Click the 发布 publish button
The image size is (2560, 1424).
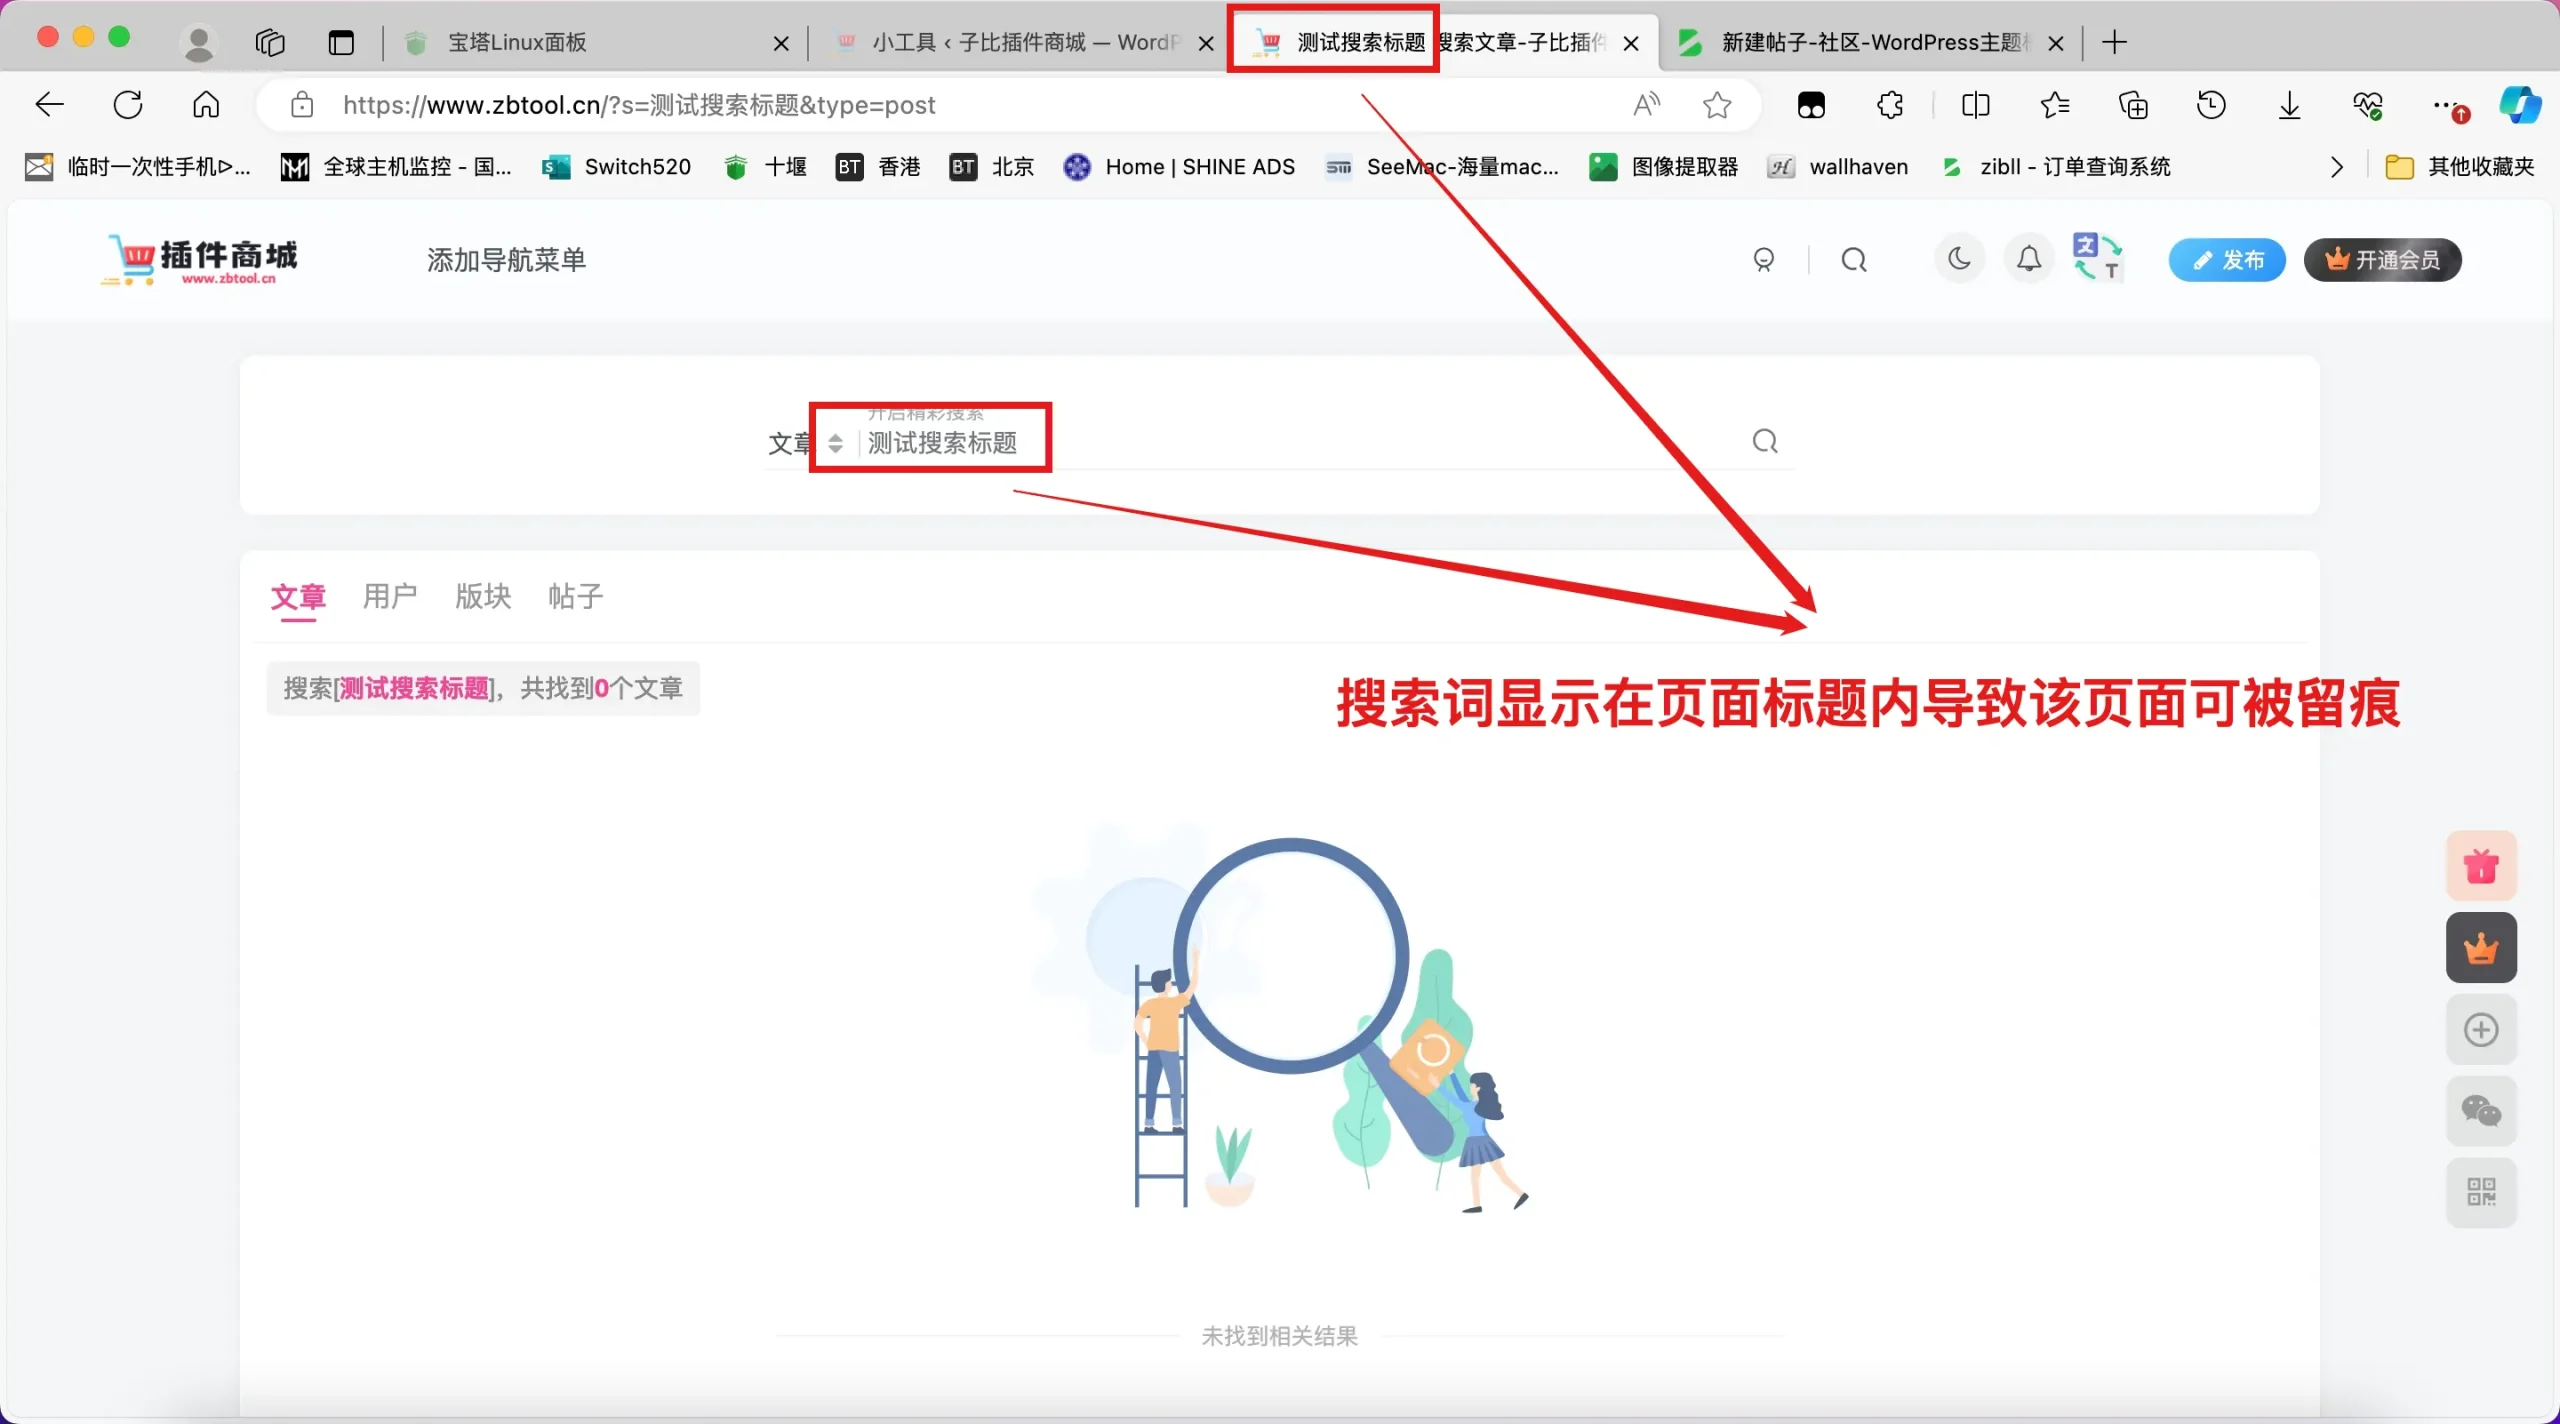[x=2227, y=260]
